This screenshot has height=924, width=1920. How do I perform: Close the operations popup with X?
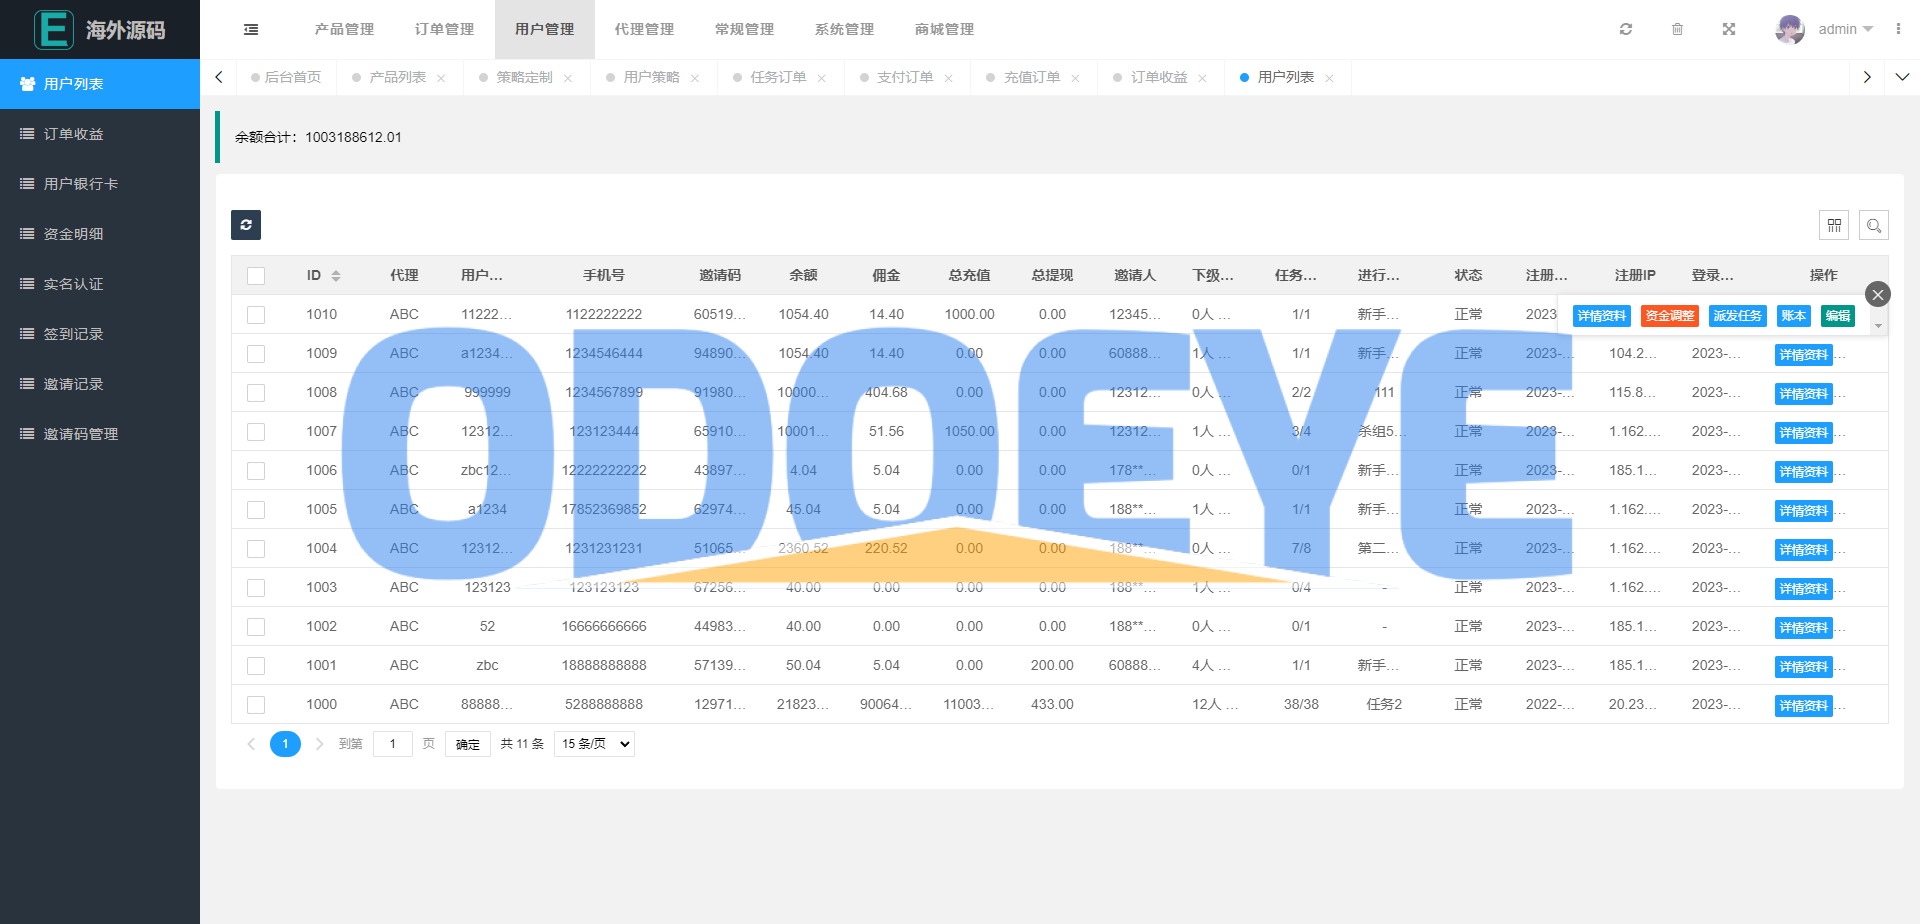click(1878, 294)
